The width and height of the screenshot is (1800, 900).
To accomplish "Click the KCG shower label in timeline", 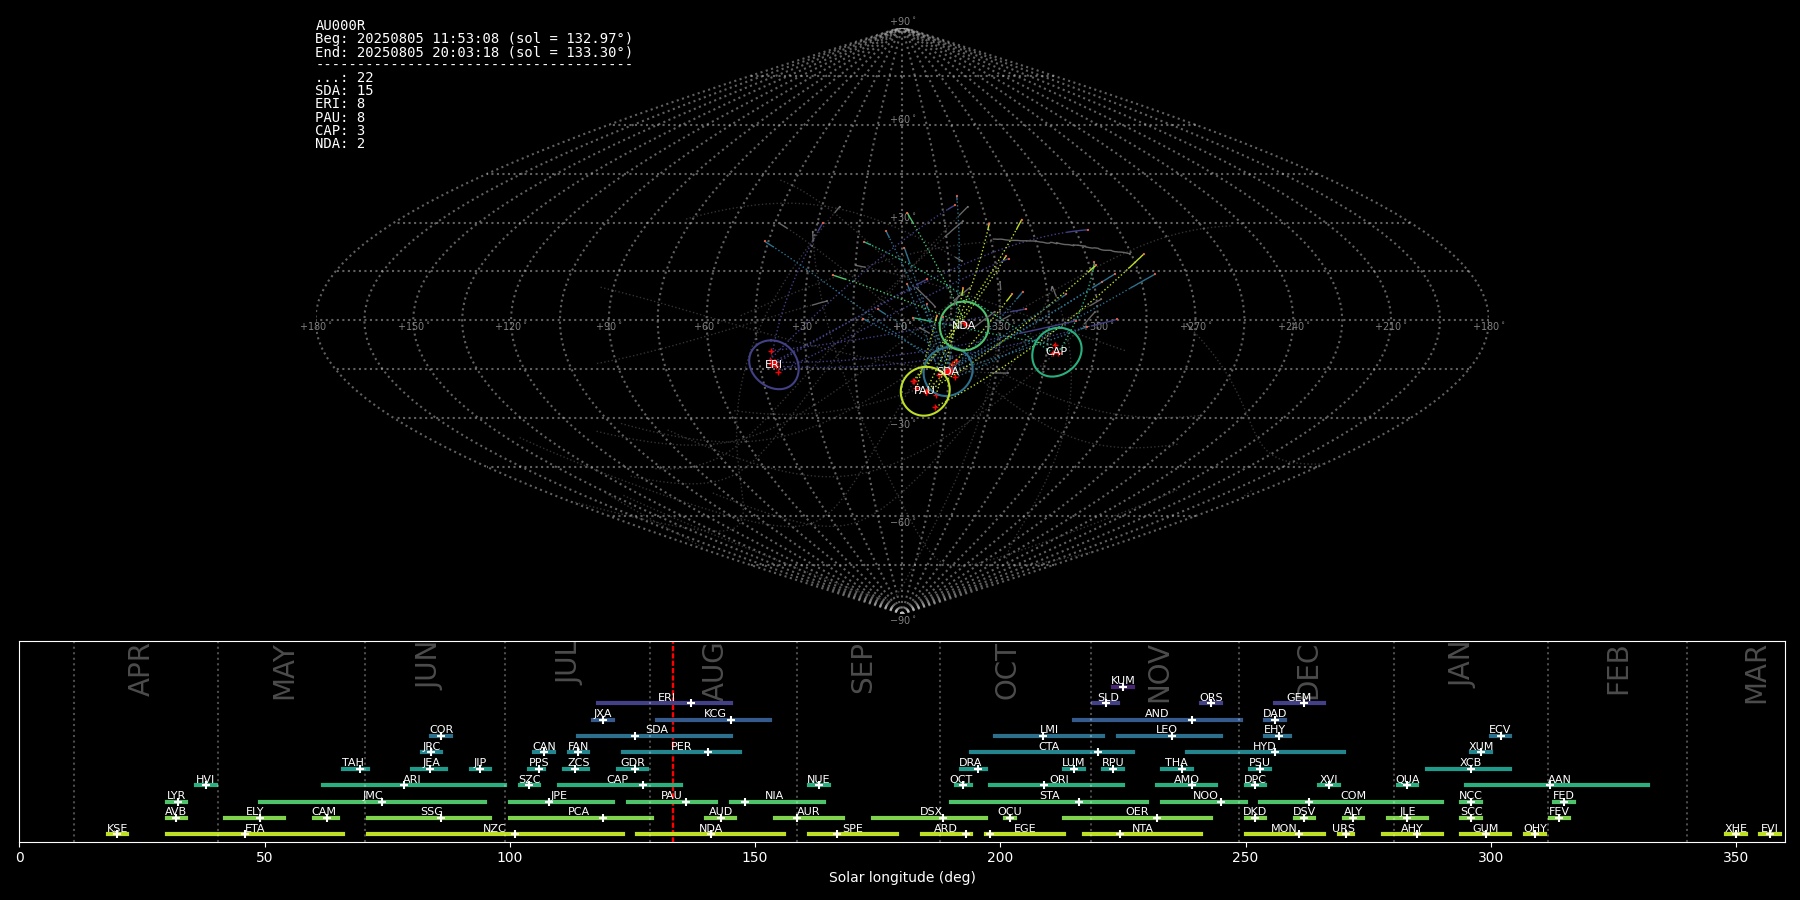I will [715, 714].
